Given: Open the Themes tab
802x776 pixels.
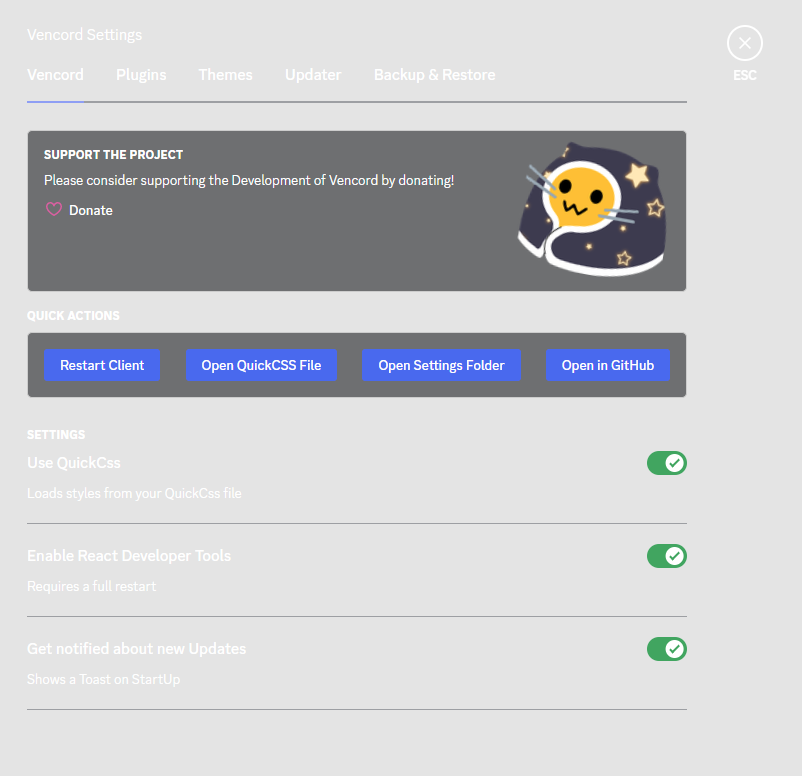Looking at the screenshot, I should [x=226, y=75].
